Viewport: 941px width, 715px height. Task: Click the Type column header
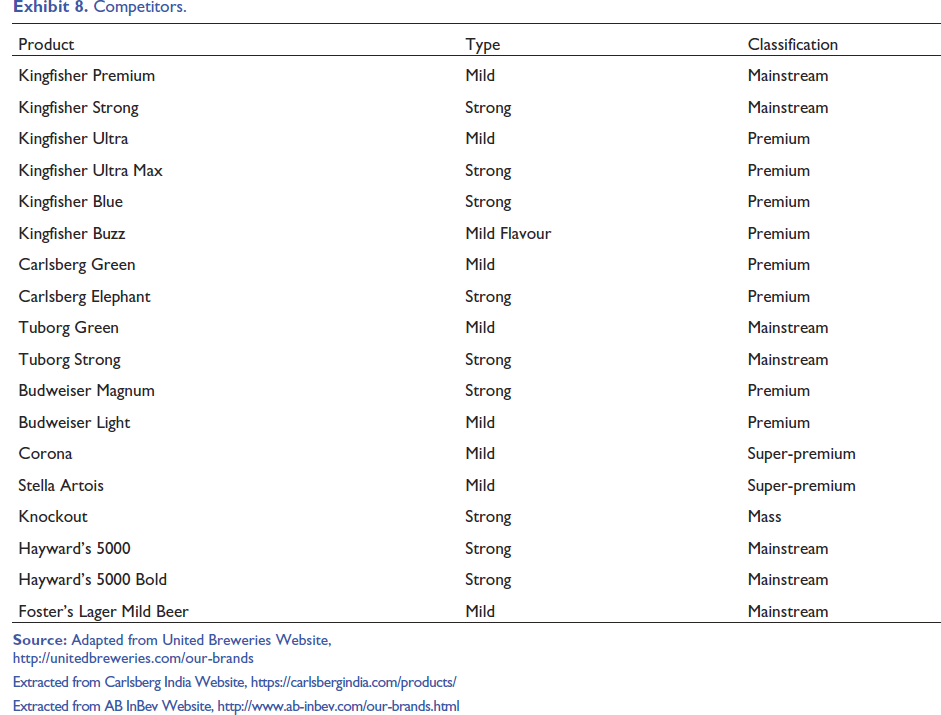pos(483,45)
